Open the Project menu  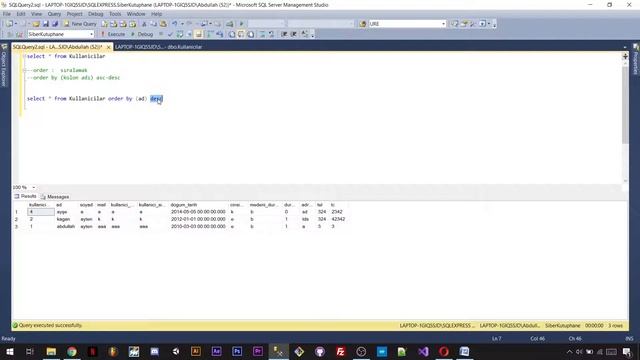(75, 14)
